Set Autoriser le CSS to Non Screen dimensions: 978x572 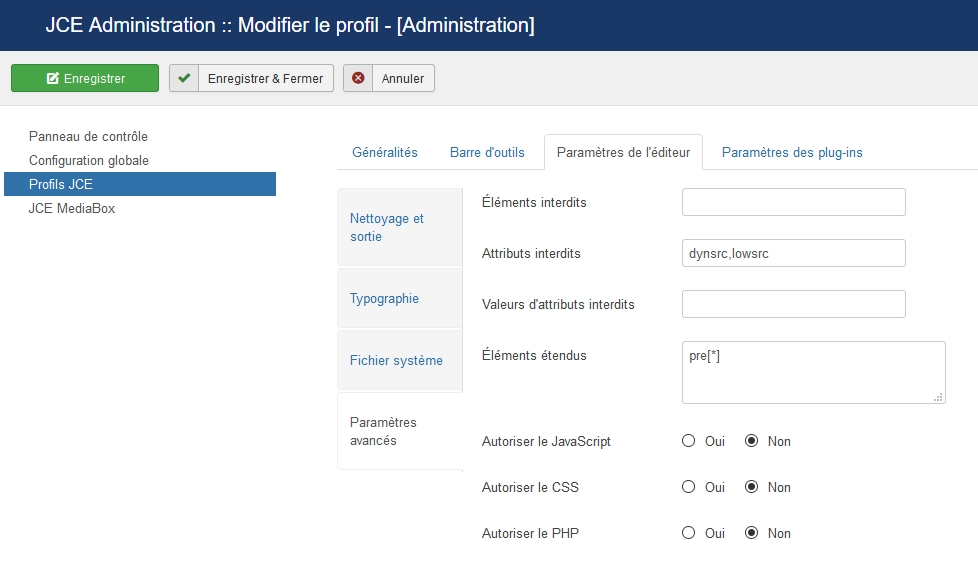click(x=752, y=487)
